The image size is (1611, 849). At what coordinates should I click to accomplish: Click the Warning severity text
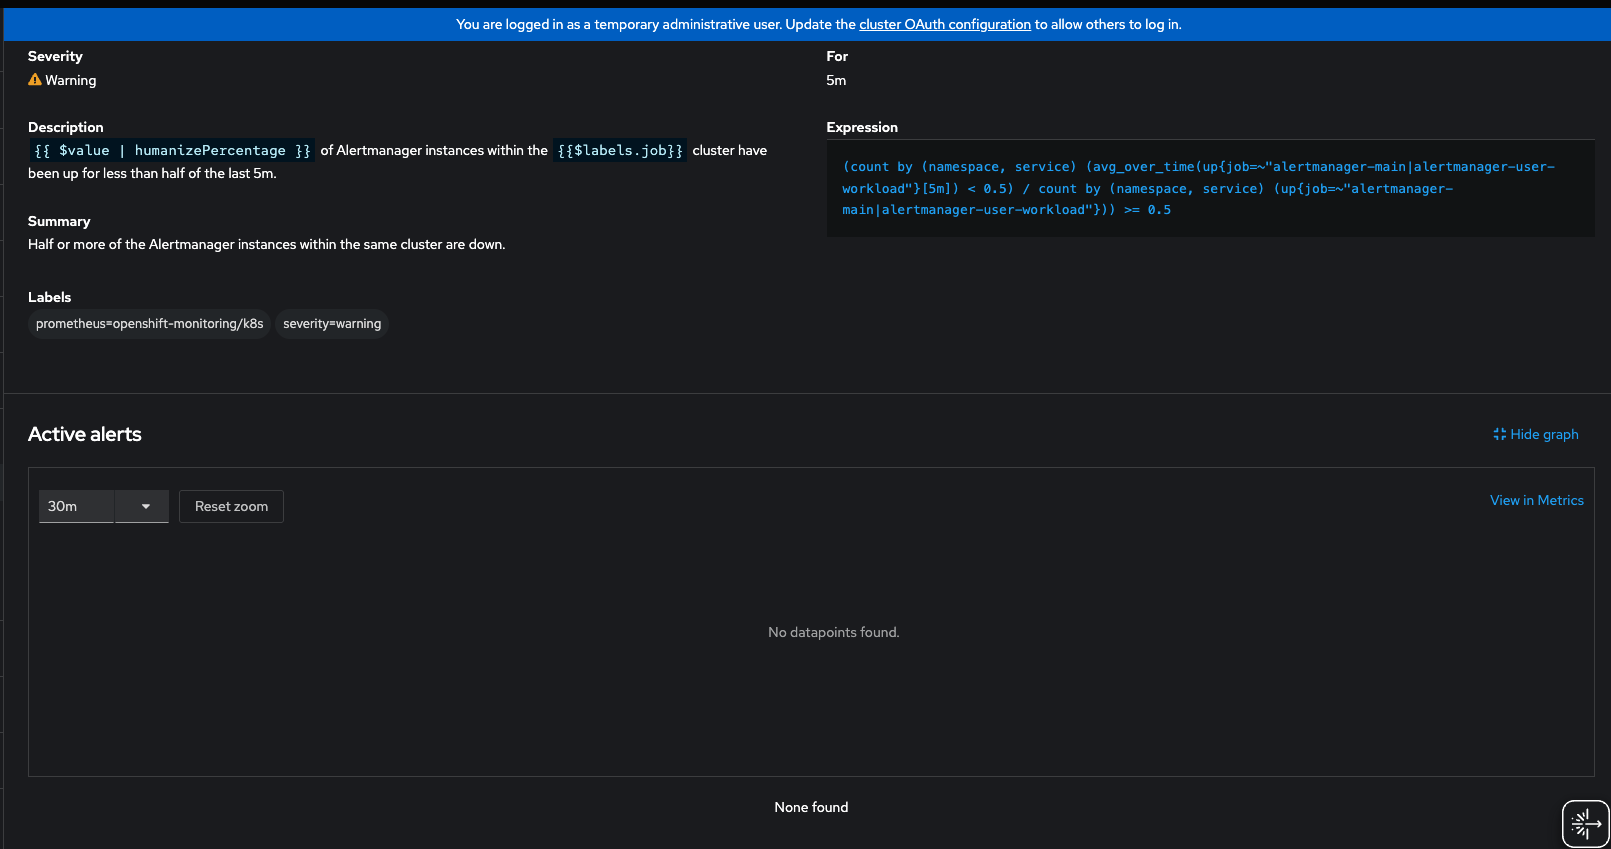(x=71, y=80)
